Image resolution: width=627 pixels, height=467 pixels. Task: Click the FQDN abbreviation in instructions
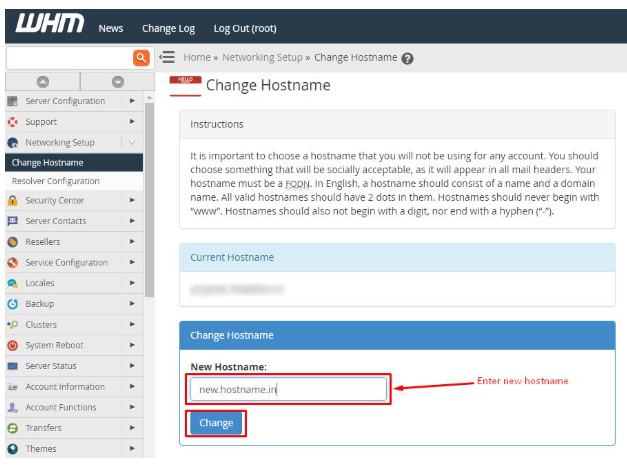pyautogui.click(x=298, y=184)
